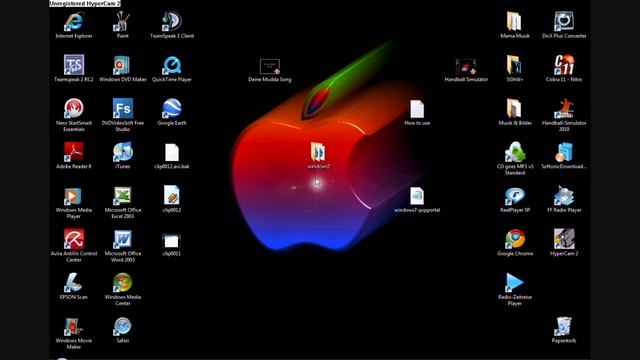Select the clip0011 video file
The height and width of the screenshot is (360, 640).
pos(171,241)
